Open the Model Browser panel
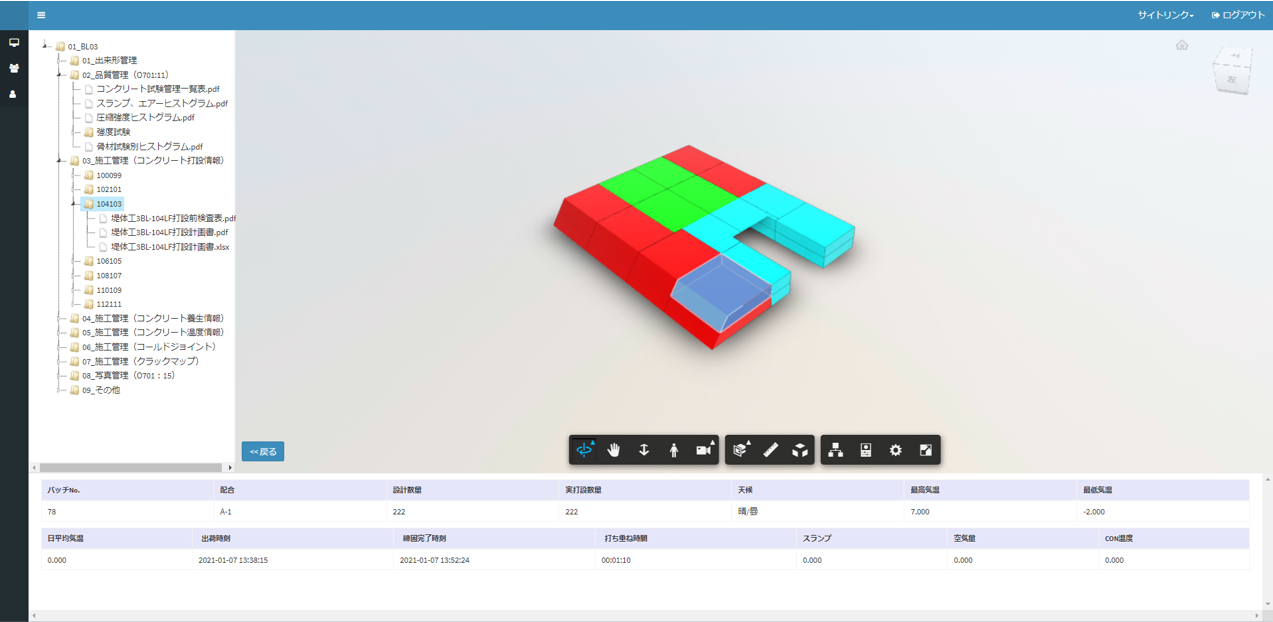Screen dimensions: 1273x622 click(x=836, y=450)
